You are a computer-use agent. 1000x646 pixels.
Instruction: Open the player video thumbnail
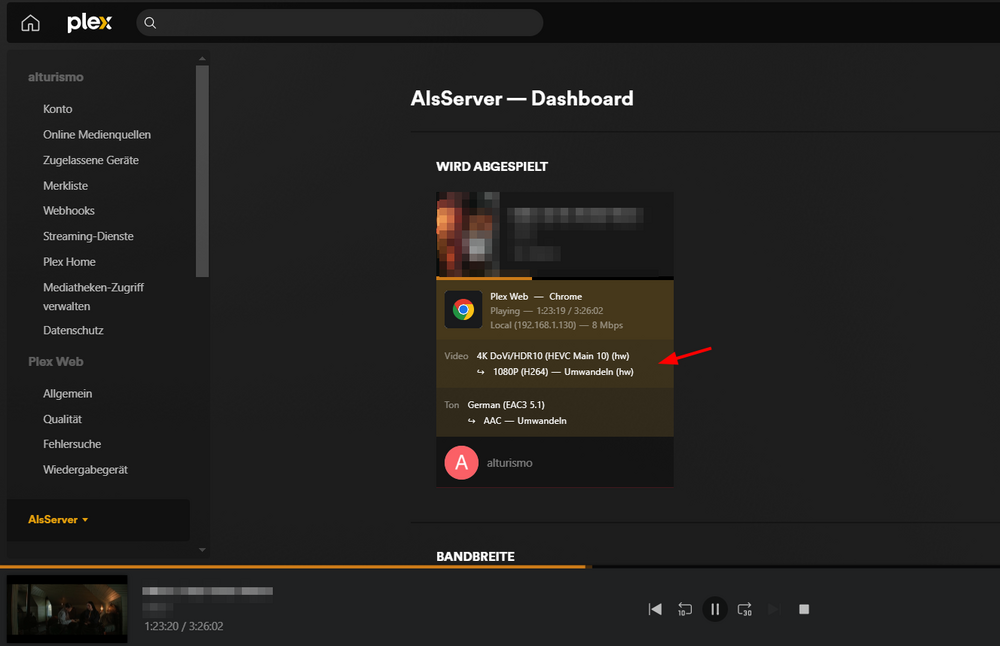point(67,609)
